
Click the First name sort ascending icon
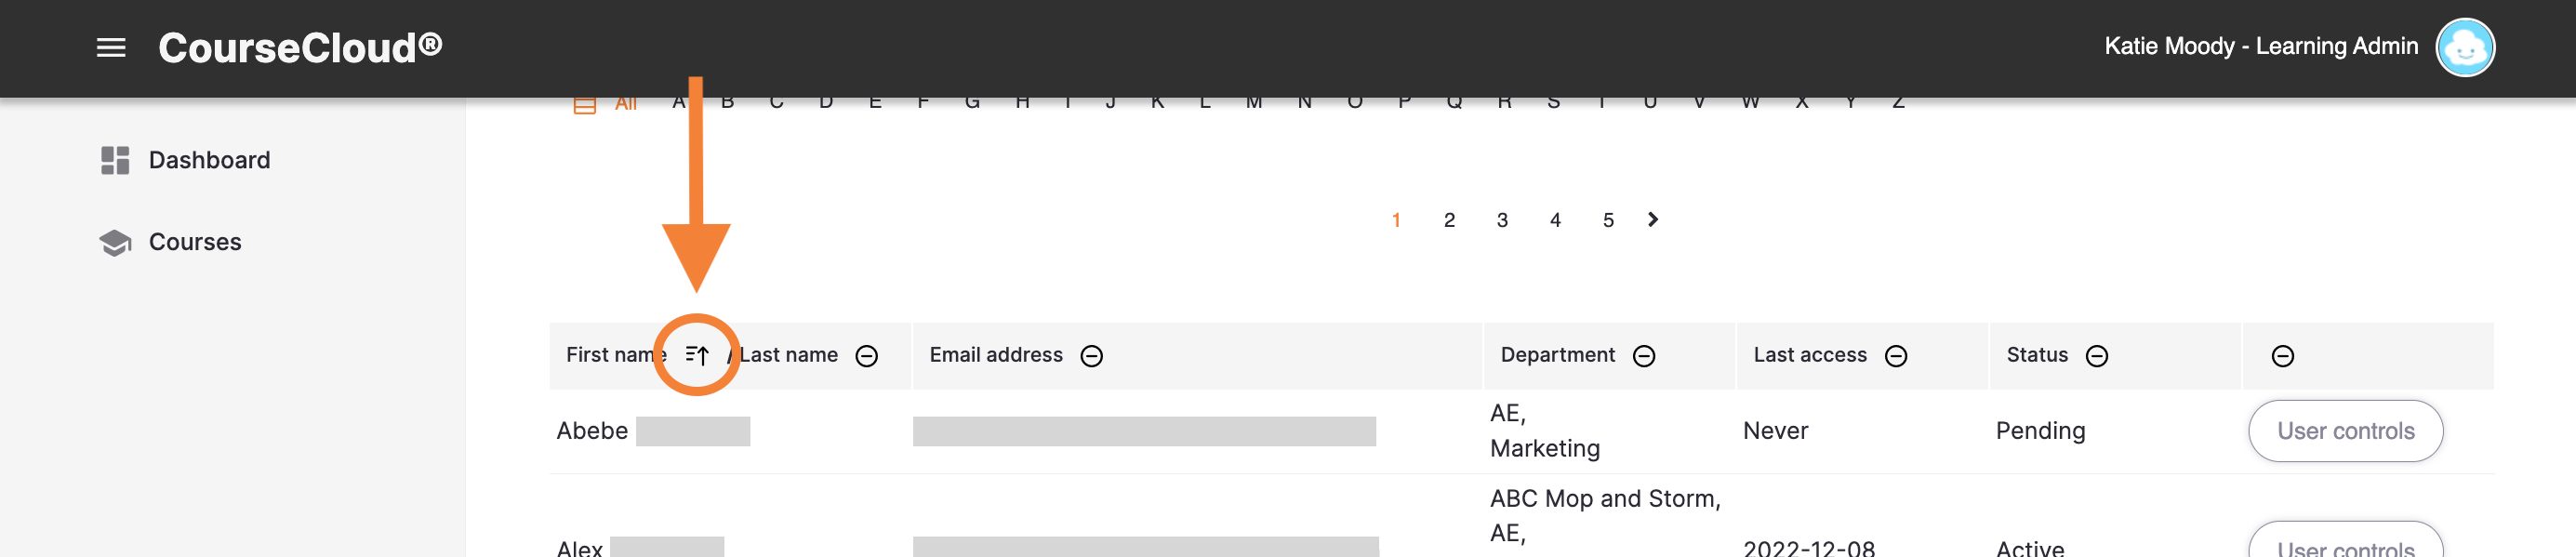[x=697, y=355]
